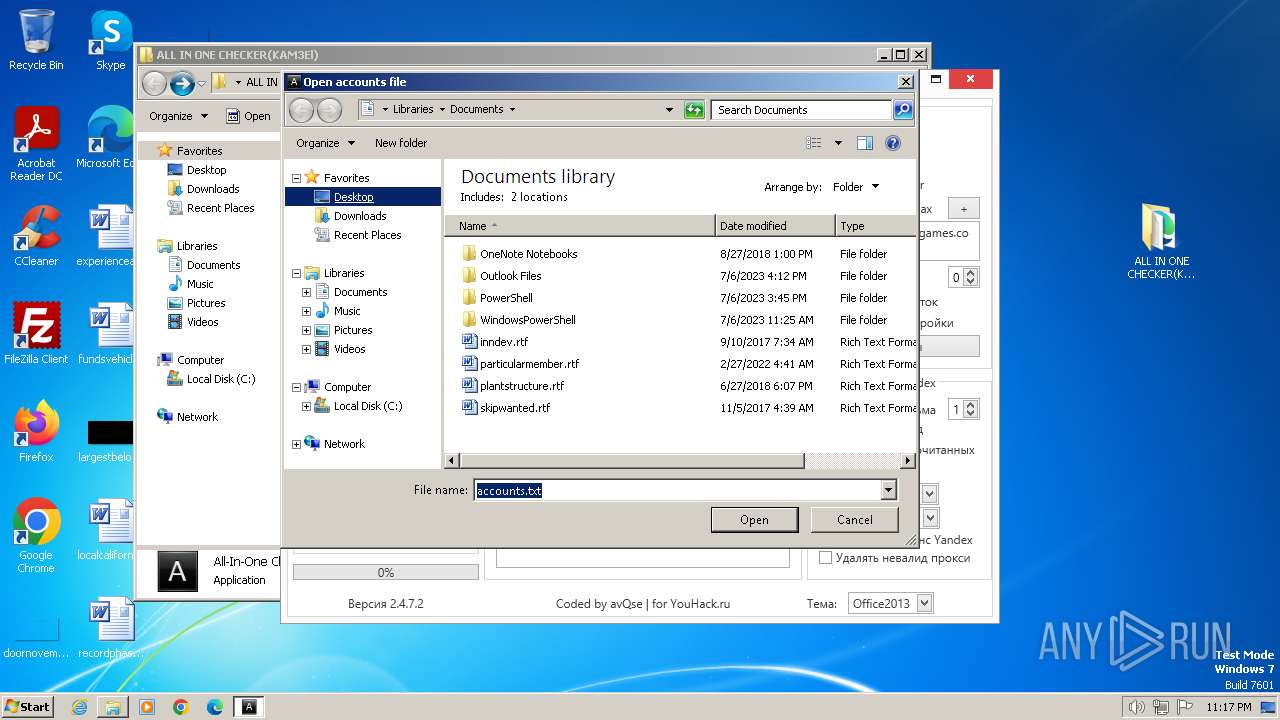The width and height of the screenshot is (1280, 720).
Task: Click Organize in the Explorer window behind
Action: 178,116
